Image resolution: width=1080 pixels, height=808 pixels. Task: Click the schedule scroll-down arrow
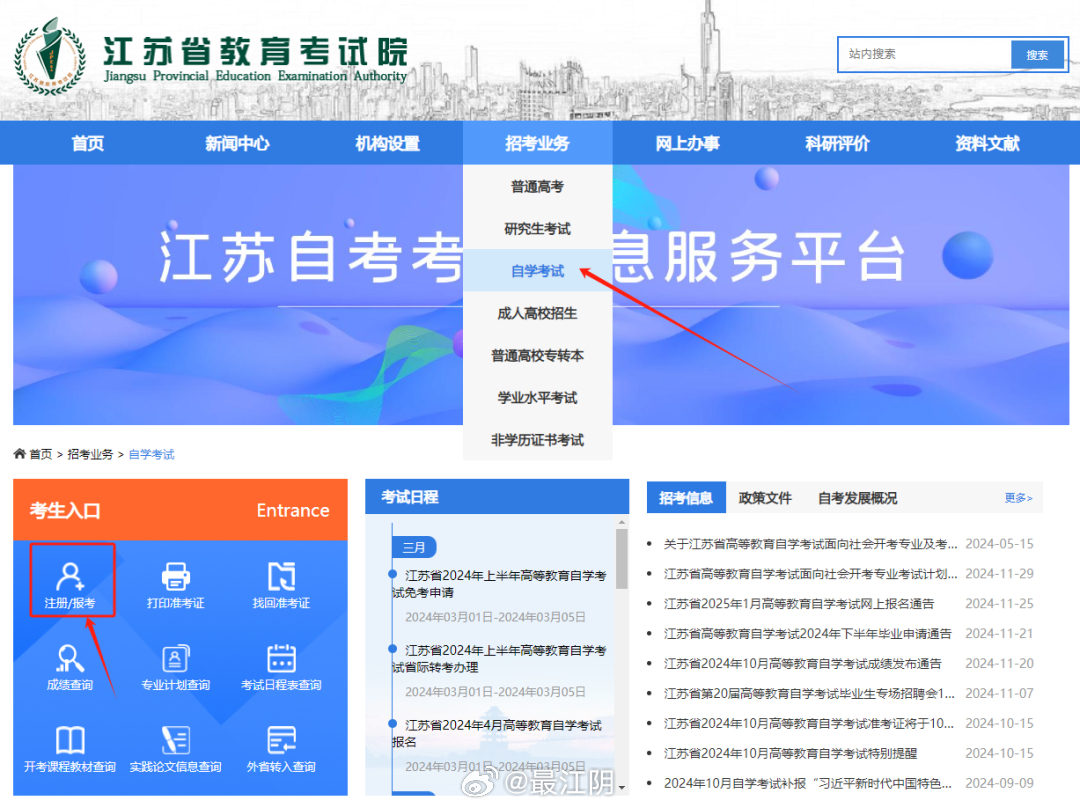point(622,787)
